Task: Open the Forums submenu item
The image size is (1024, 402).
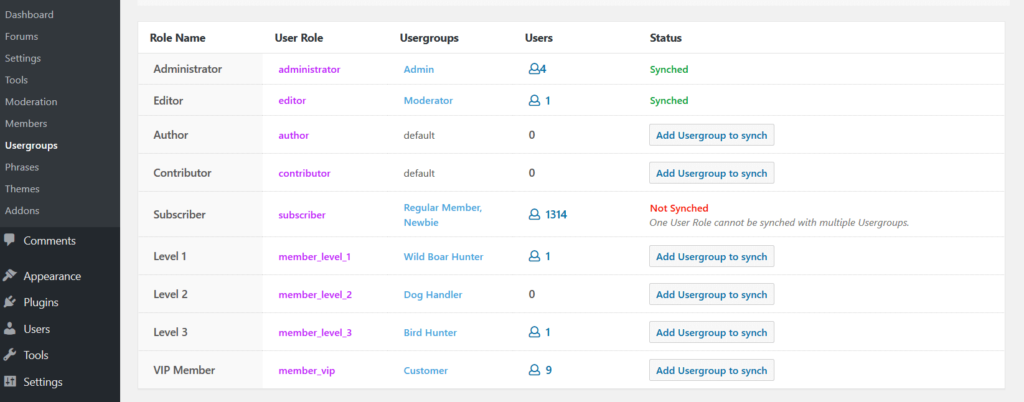Action: 22,37
